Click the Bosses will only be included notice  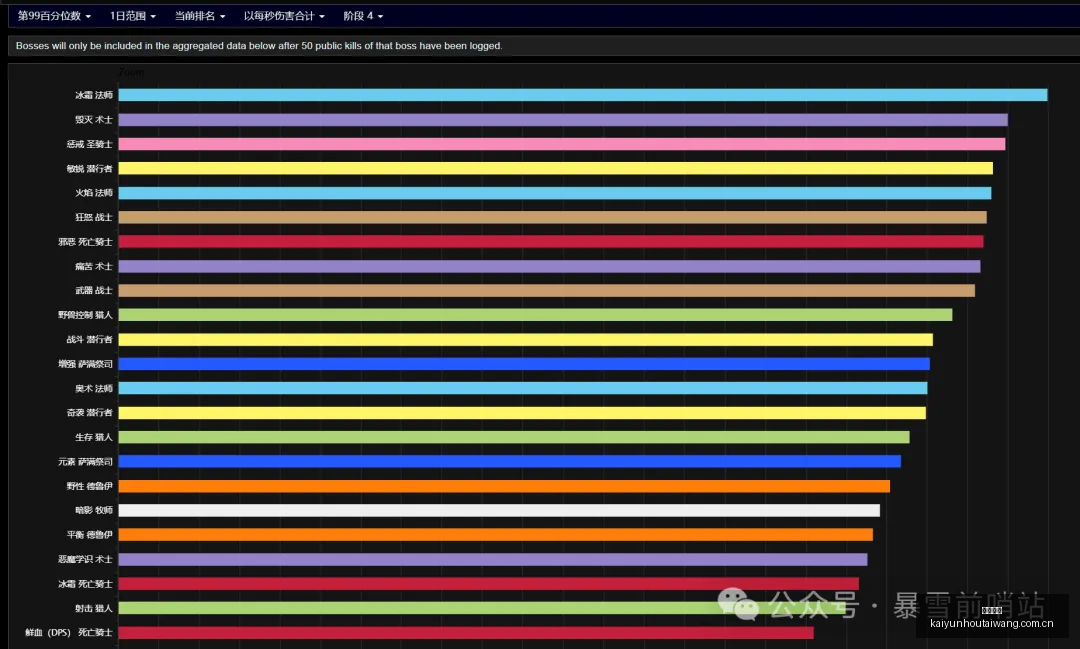[x=259, y=46]
